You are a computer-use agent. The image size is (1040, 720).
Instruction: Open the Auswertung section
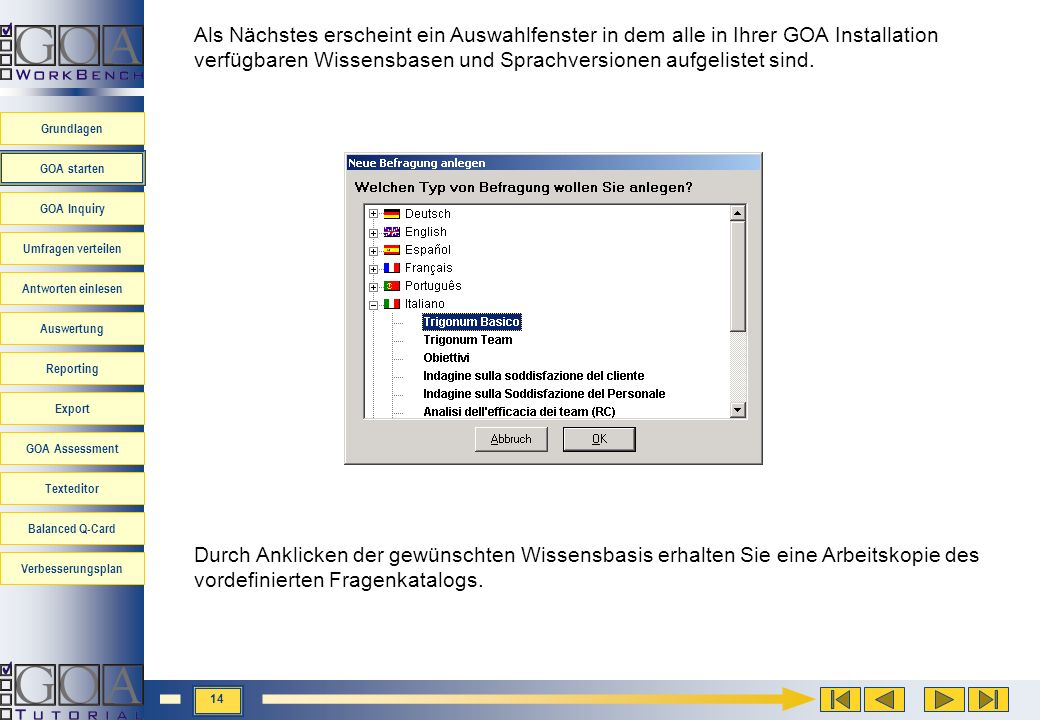coord(72,329)
